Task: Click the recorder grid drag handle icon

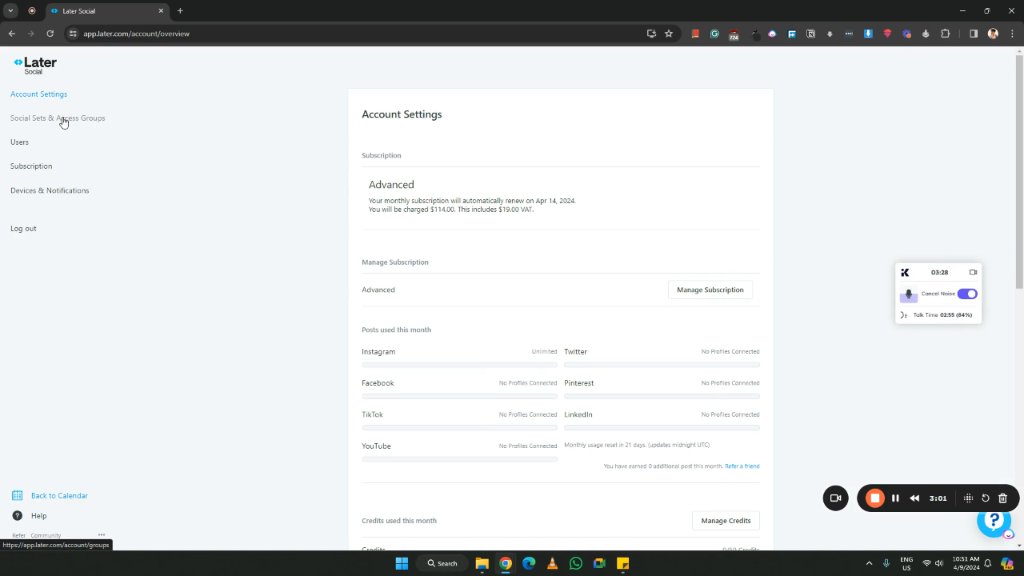Action: pyautogui.click(x=968, y=498)
